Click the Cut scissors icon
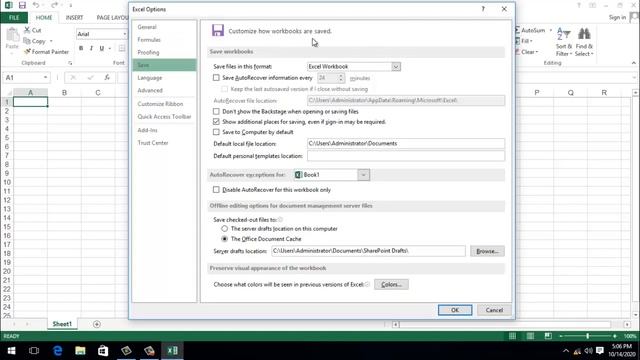The image size is (640, 360). point(27,30)
